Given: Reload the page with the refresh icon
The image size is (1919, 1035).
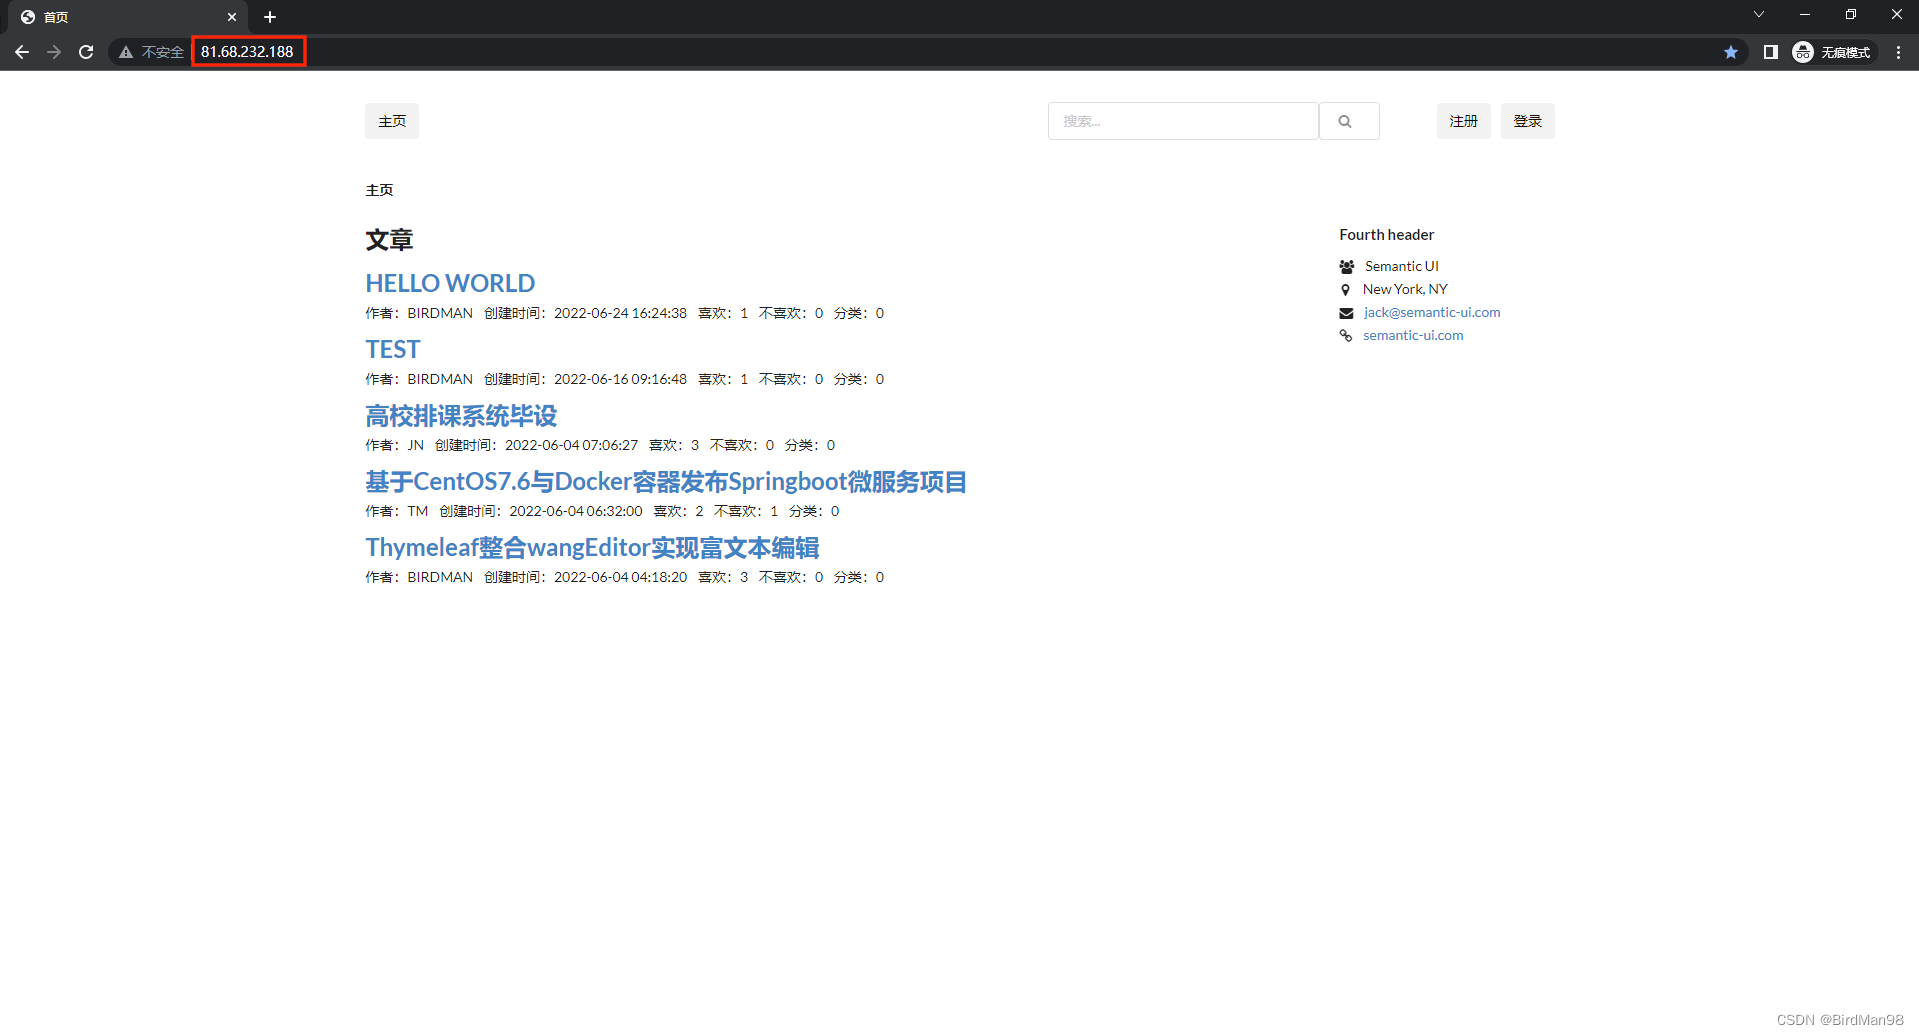Looking at the screenshot, I should coord(86,52).
